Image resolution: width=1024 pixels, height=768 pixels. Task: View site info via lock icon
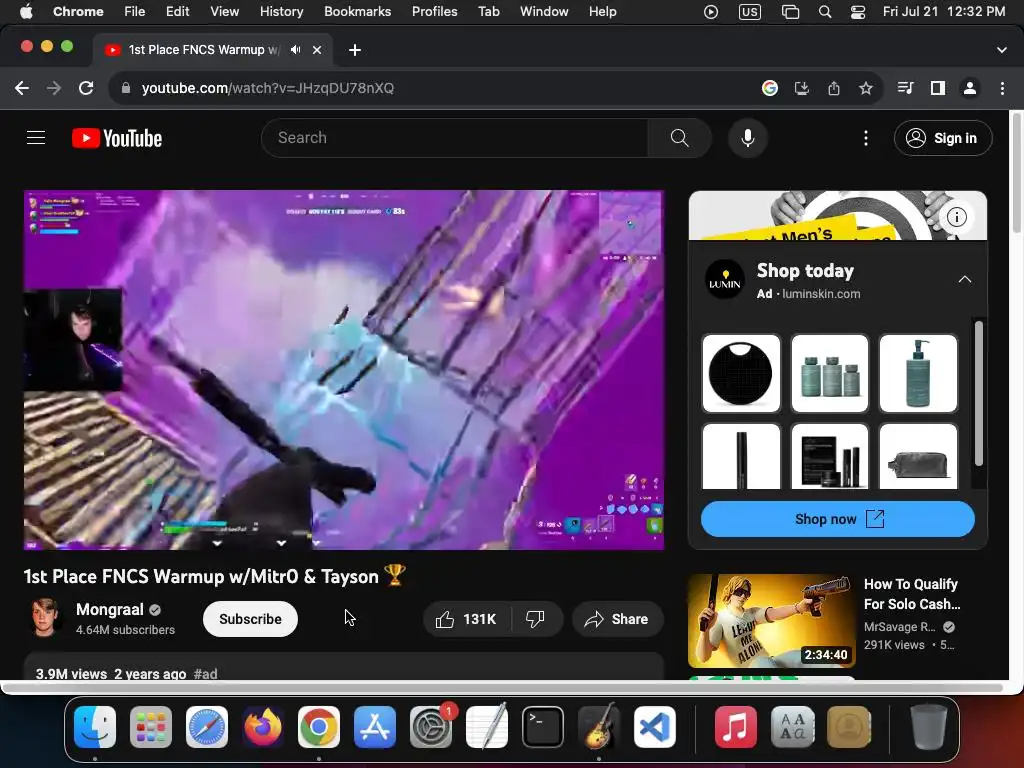tap(125, 88)
